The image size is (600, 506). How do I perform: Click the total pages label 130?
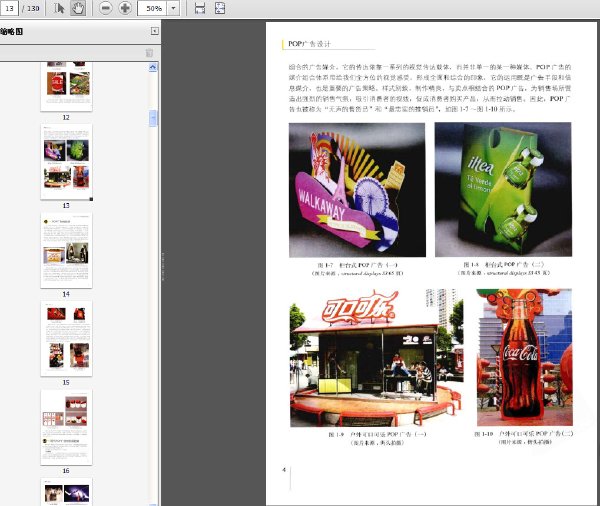point(33,8)
